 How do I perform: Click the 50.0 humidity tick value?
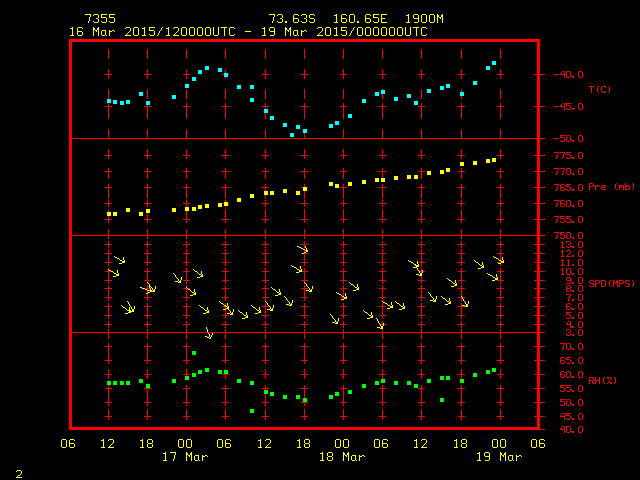[x=571, y=402]
